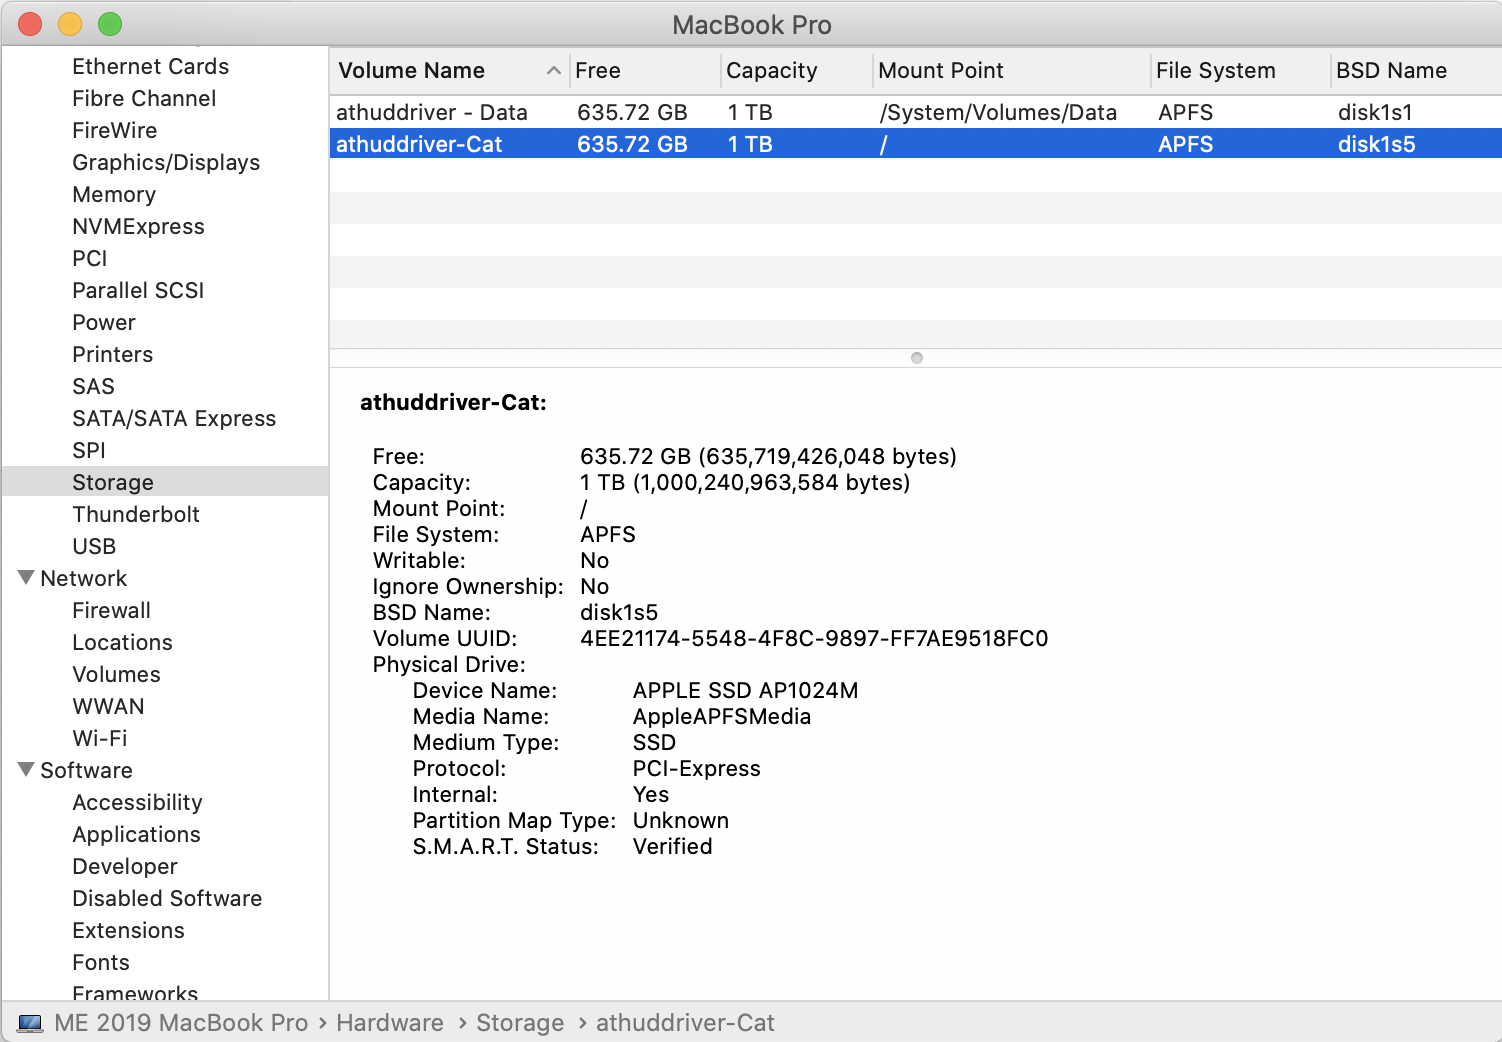1502x1042 pixels.
Task: Select Applications in the sidebar
Action: tap(136, 834)
